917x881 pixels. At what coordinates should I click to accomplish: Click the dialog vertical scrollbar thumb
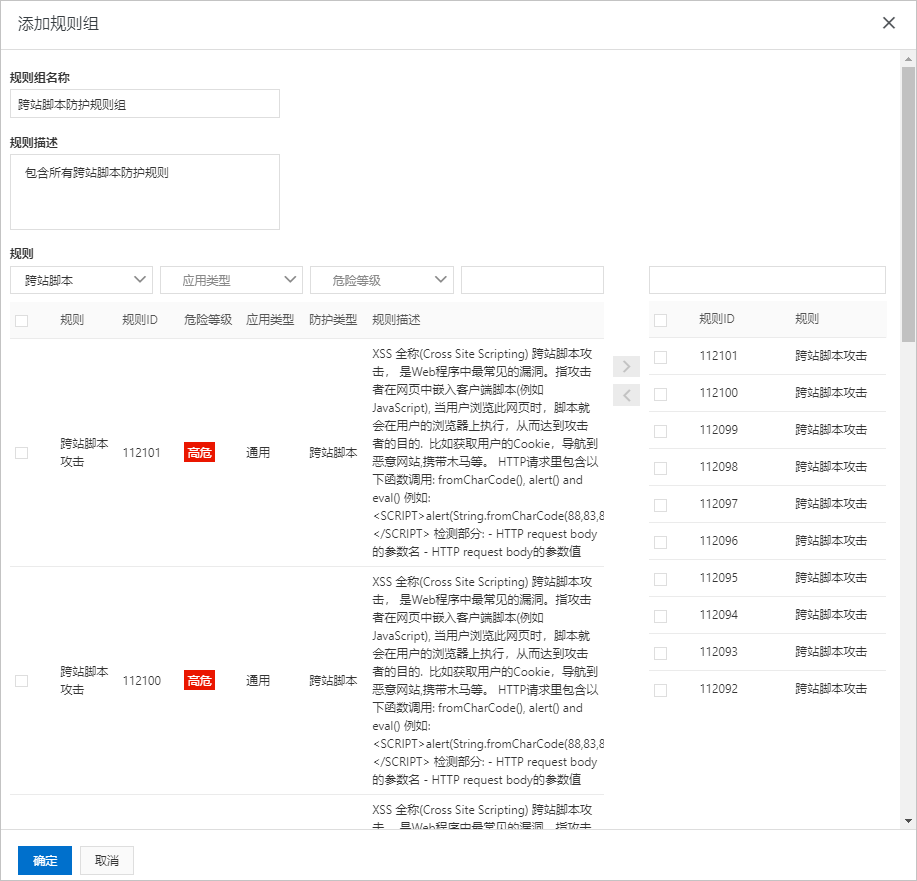[x=908, y=204]
